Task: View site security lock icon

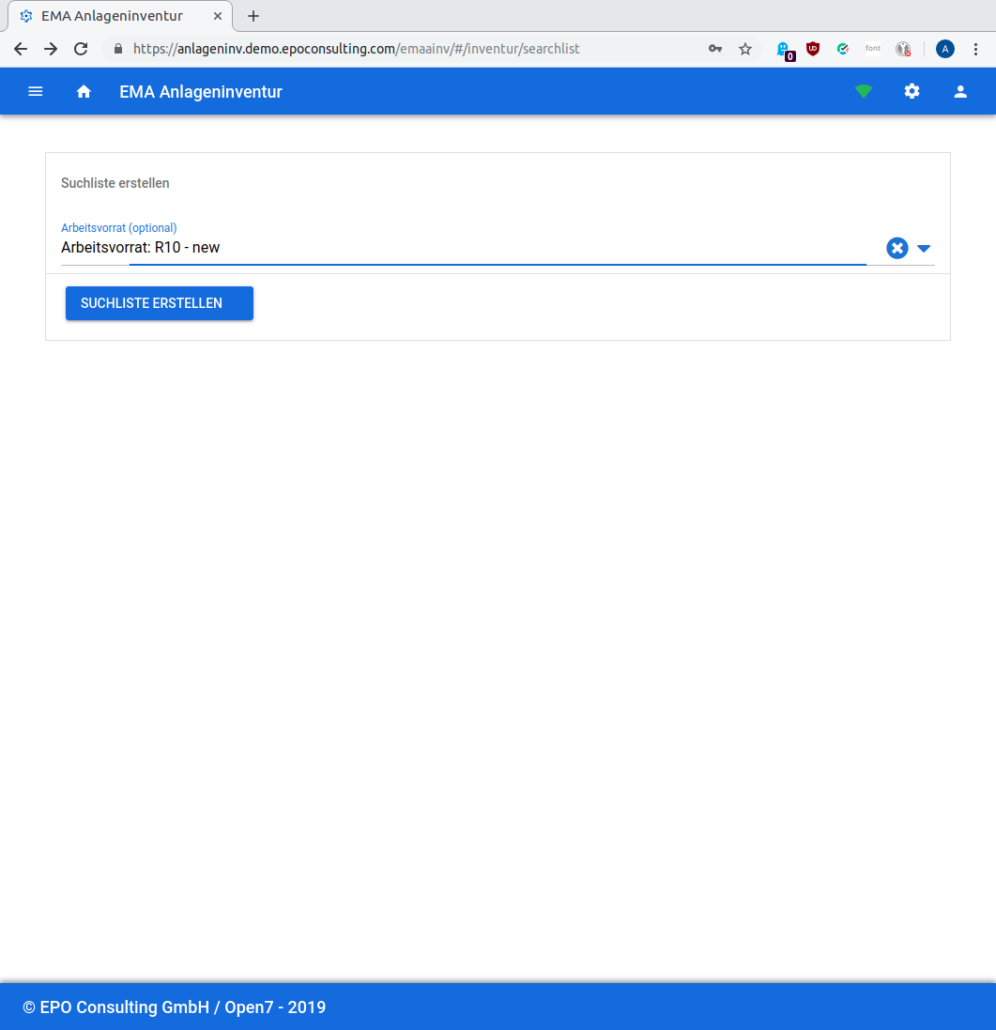Action: click(x=118, y=49)
